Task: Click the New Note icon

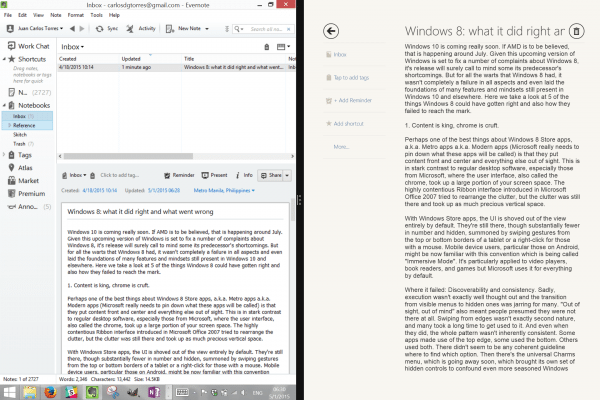Action: click(170, 29)
